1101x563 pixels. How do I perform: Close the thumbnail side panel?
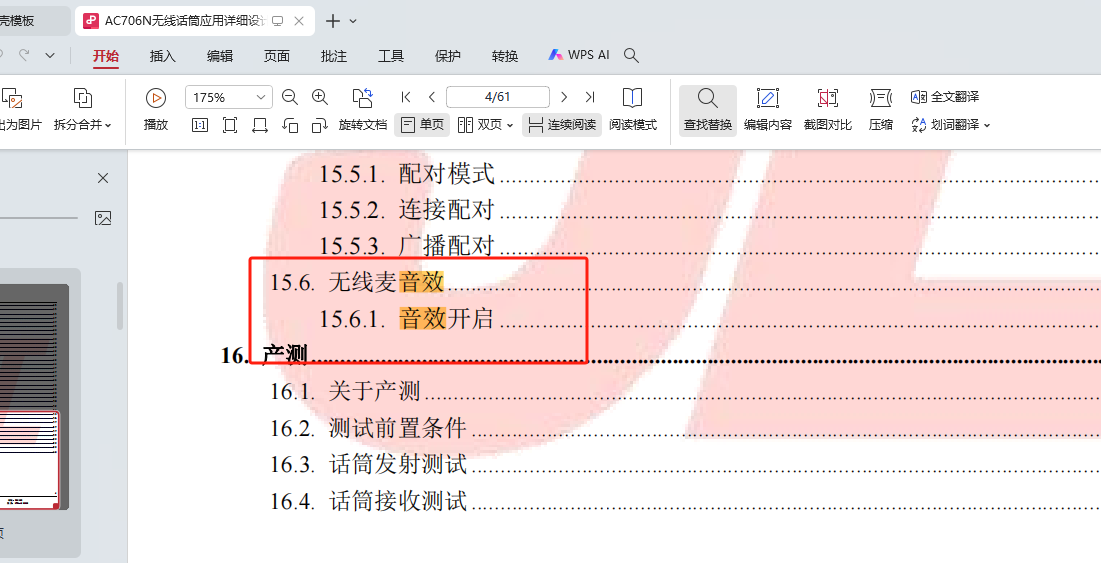pos(103,178)
